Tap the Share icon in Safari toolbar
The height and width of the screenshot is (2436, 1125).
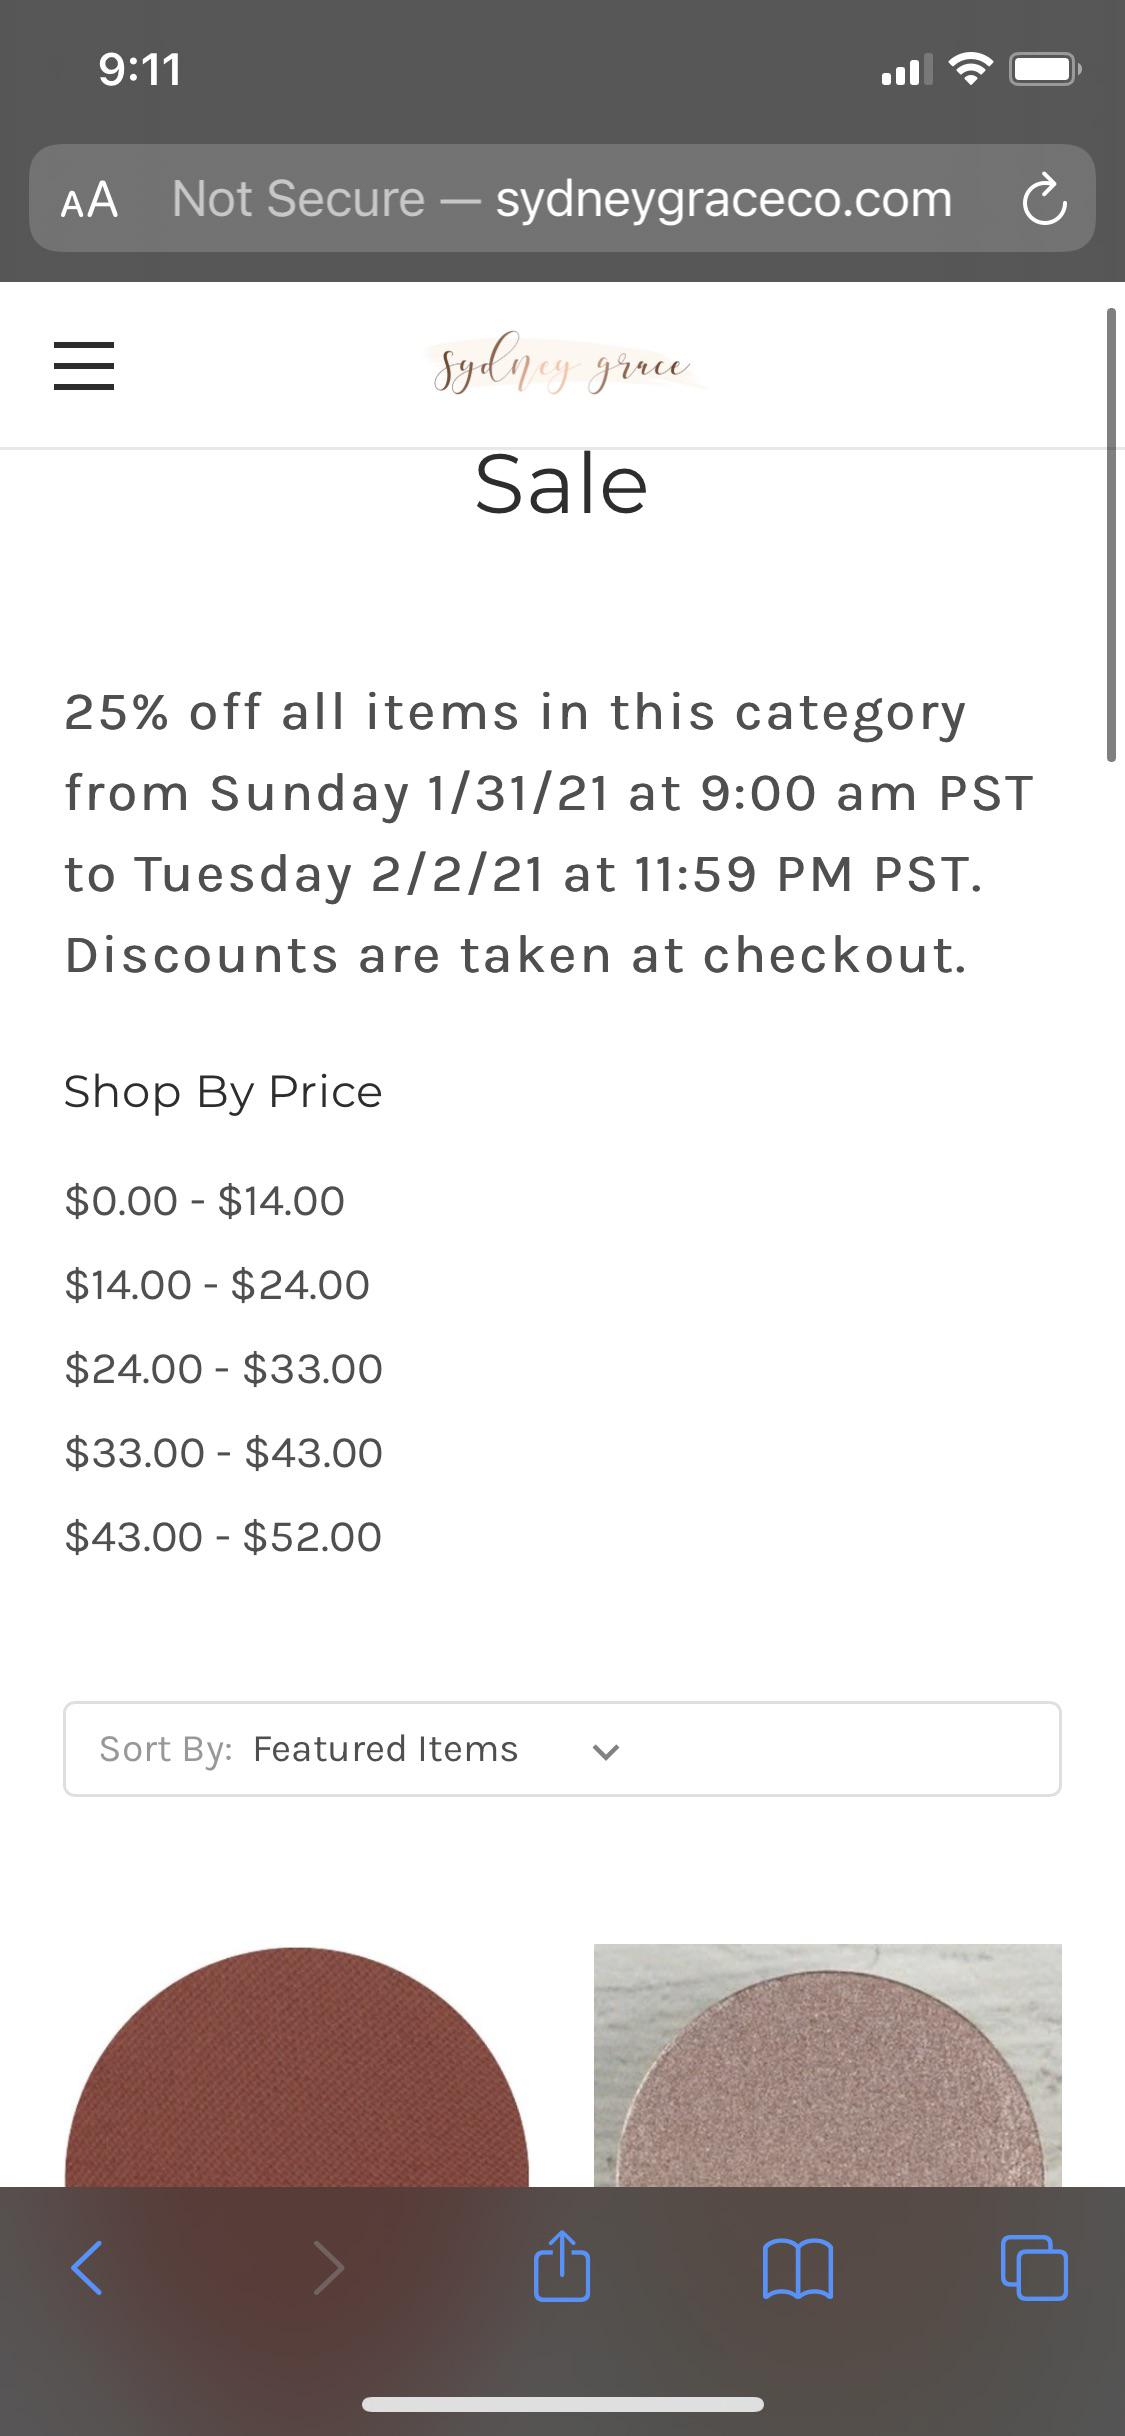[562, 2268]
